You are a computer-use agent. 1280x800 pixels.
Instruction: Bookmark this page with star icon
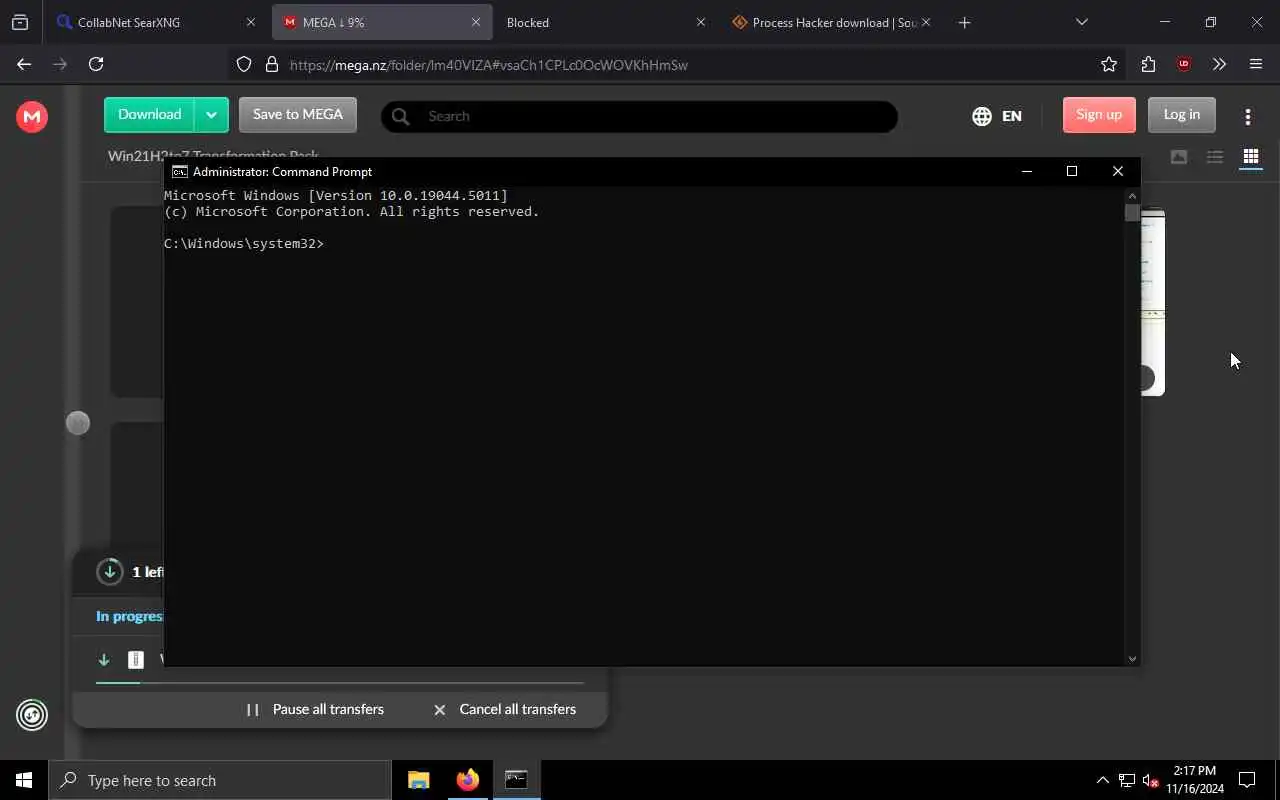click(1109, 64)
